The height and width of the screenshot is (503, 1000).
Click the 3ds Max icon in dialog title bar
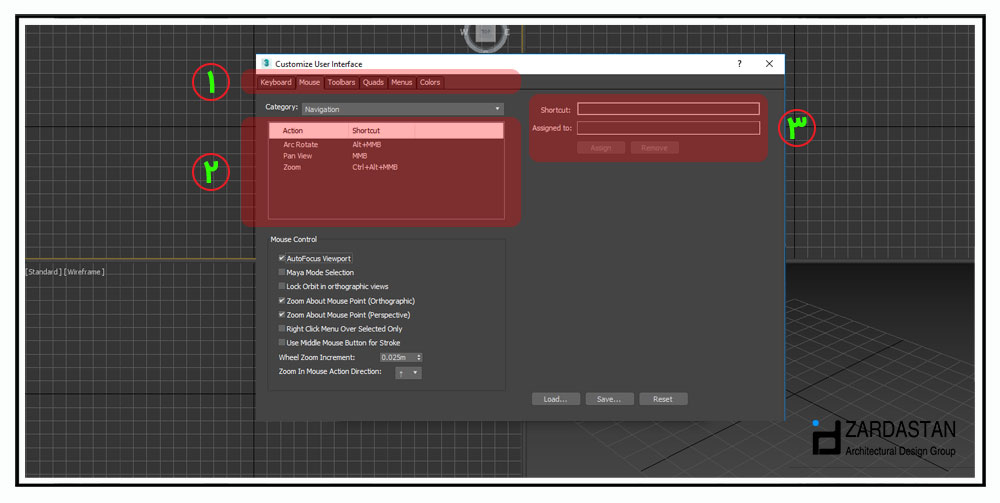[266, 64]
